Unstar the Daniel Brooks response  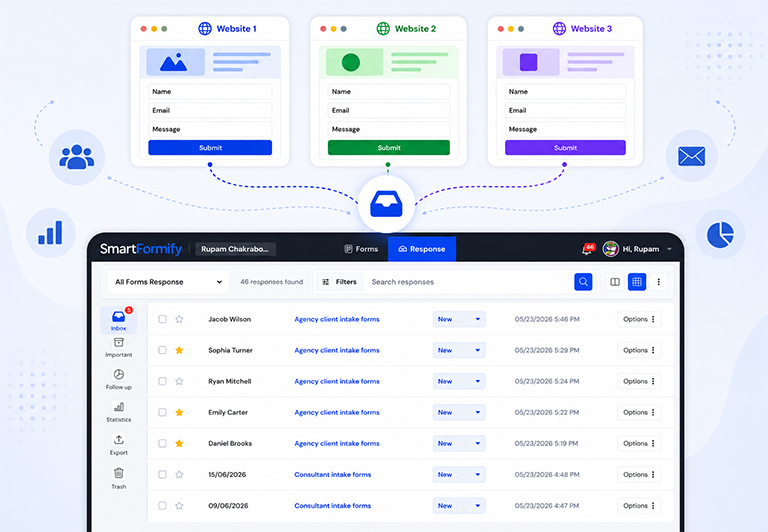pos(179,443)
